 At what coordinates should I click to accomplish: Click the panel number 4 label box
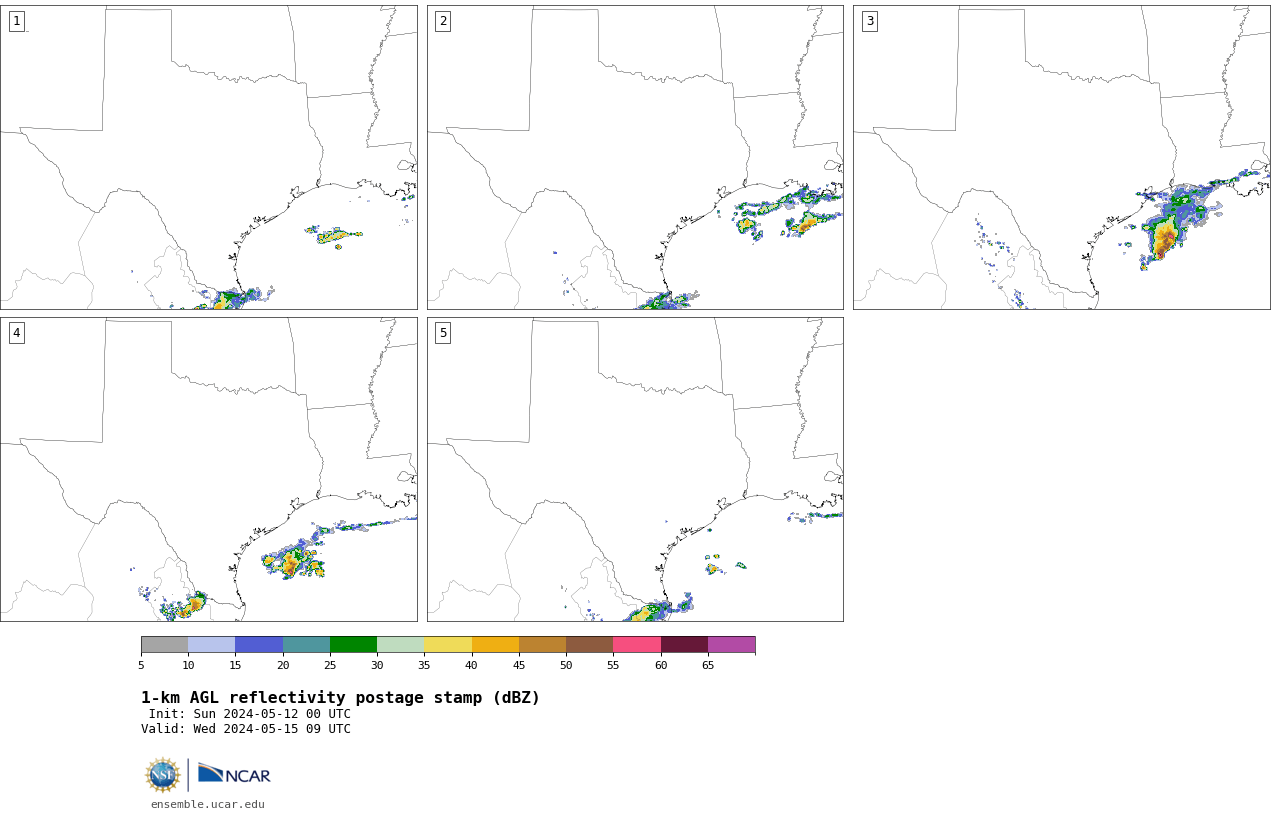click(x=16, y=333)
